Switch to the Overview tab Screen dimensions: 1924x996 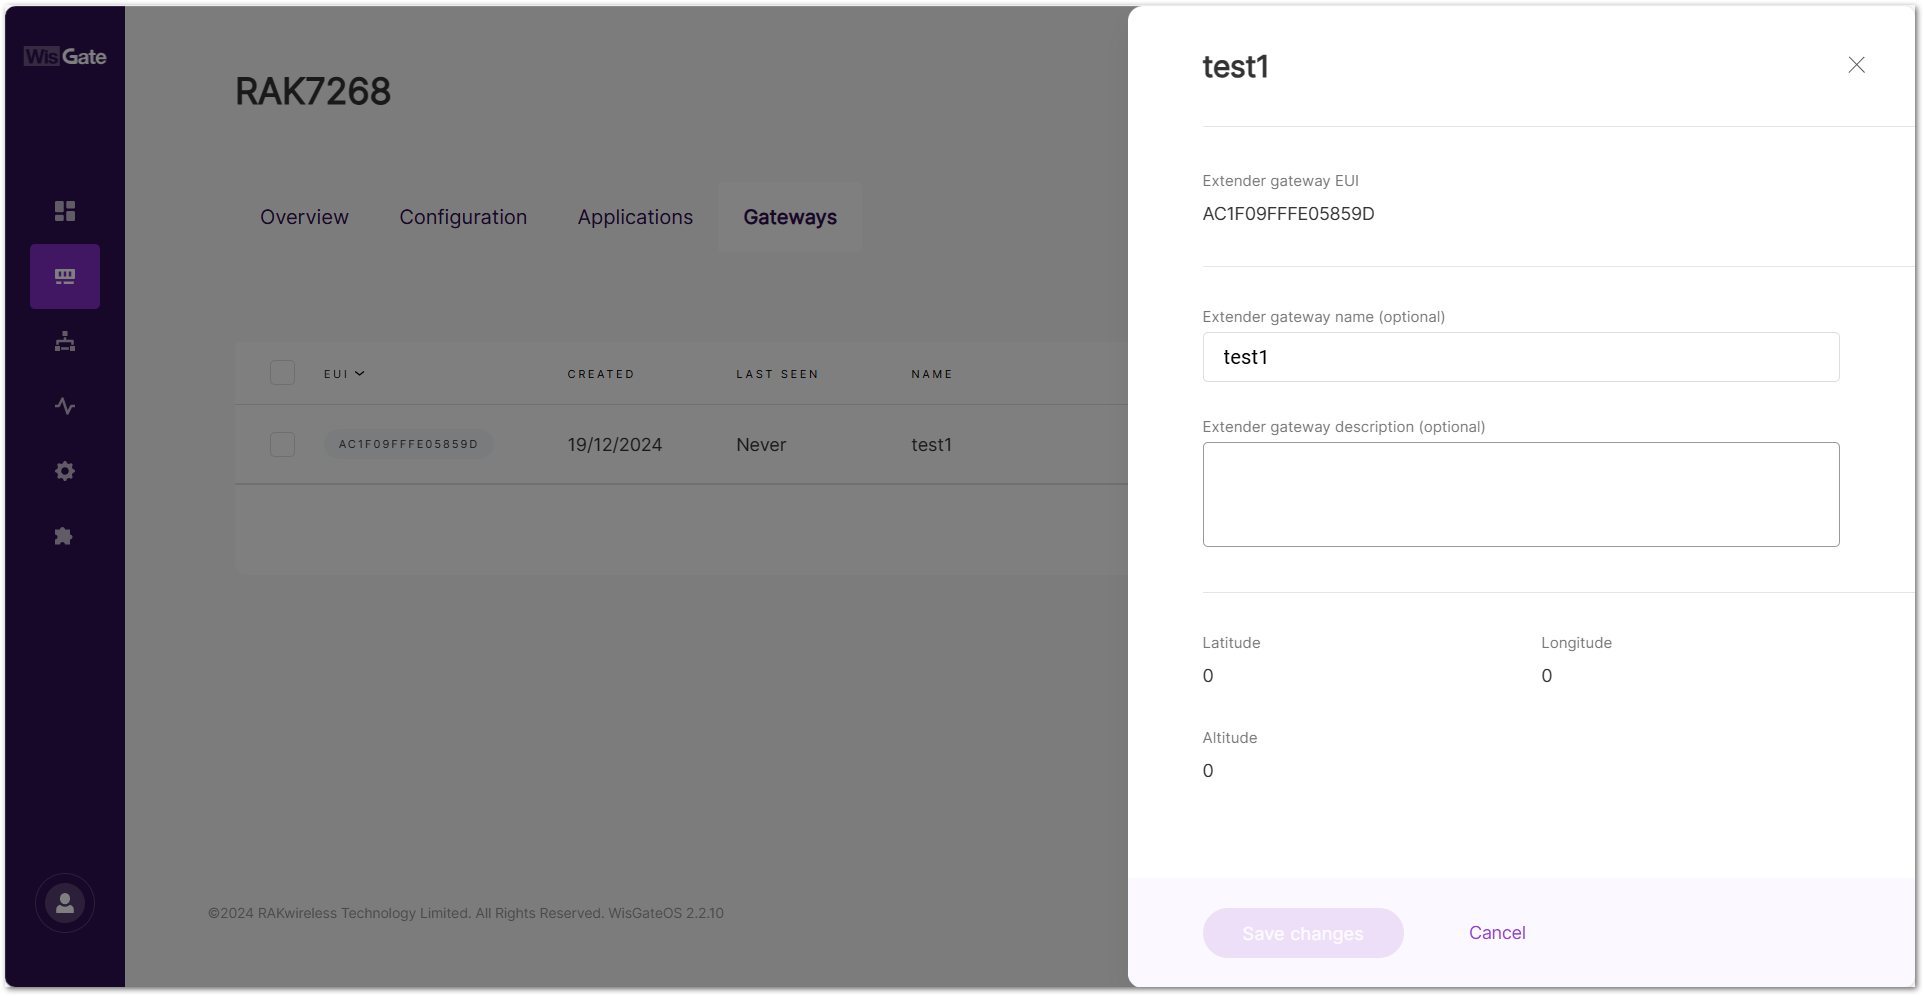[x=304, y=217]
